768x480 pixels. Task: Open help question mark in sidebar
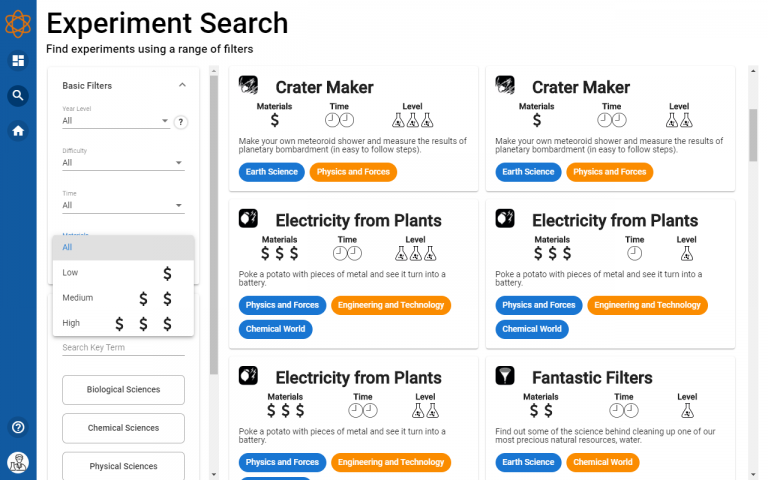point(18,427)
